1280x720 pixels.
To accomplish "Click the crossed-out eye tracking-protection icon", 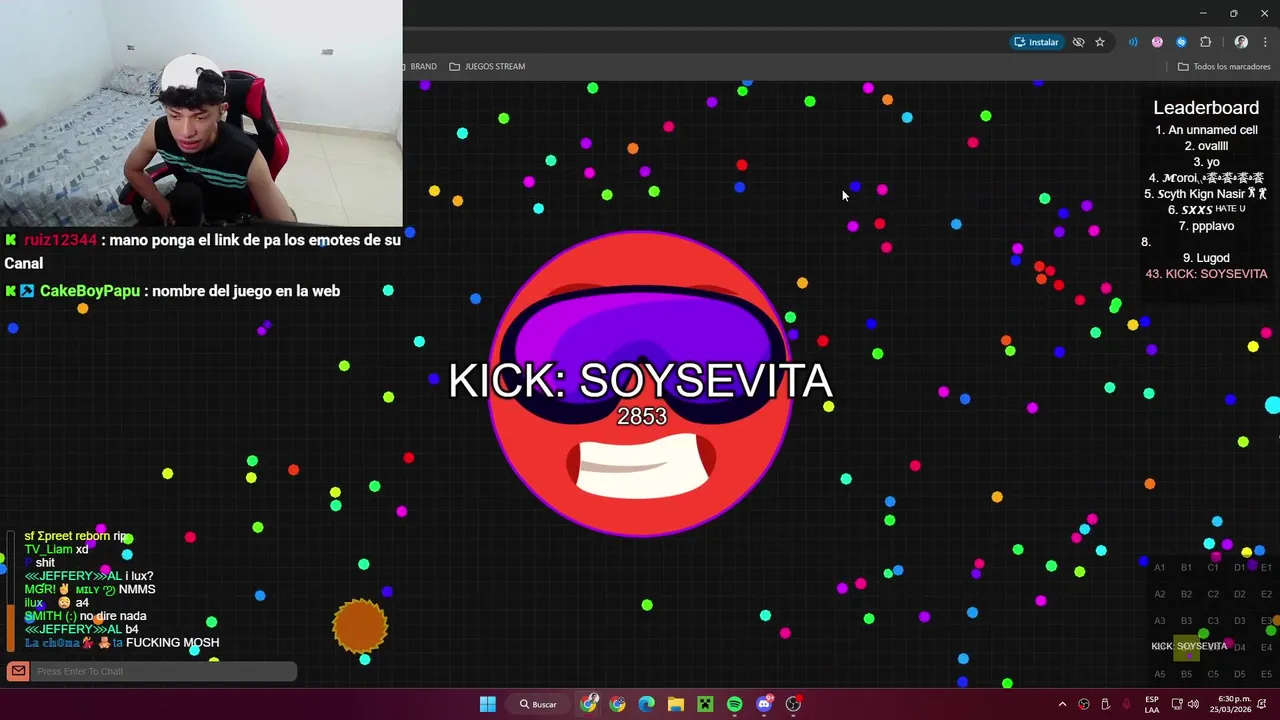I will [x=1078, y=42].
